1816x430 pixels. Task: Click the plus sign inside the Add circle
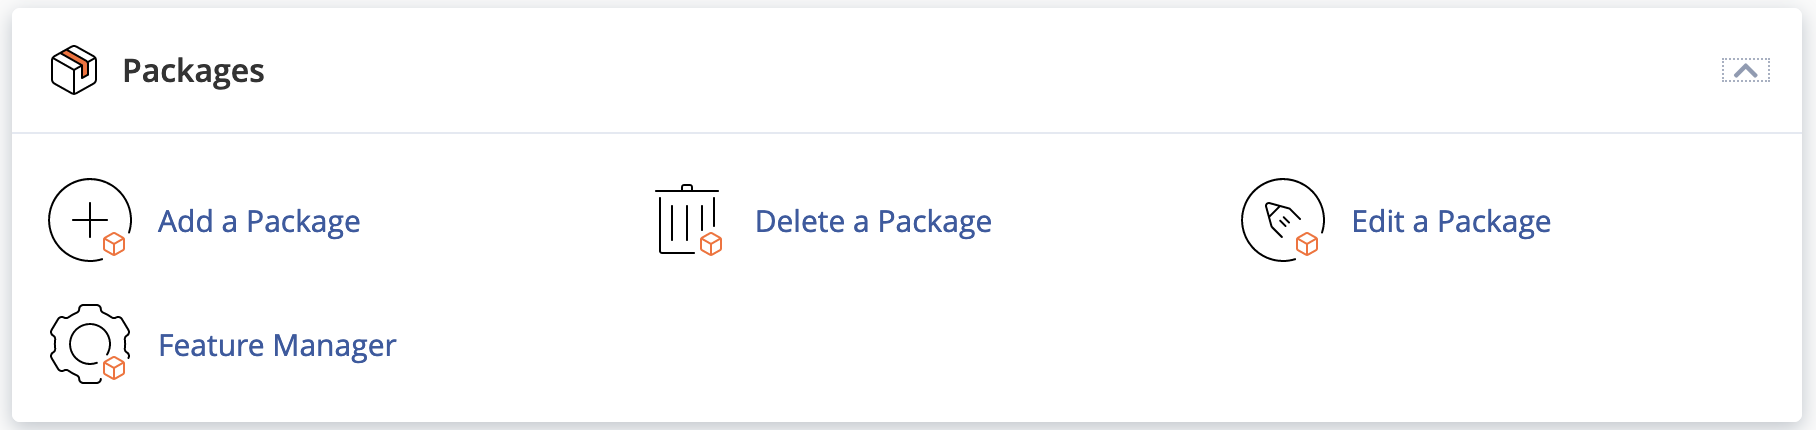90,220
